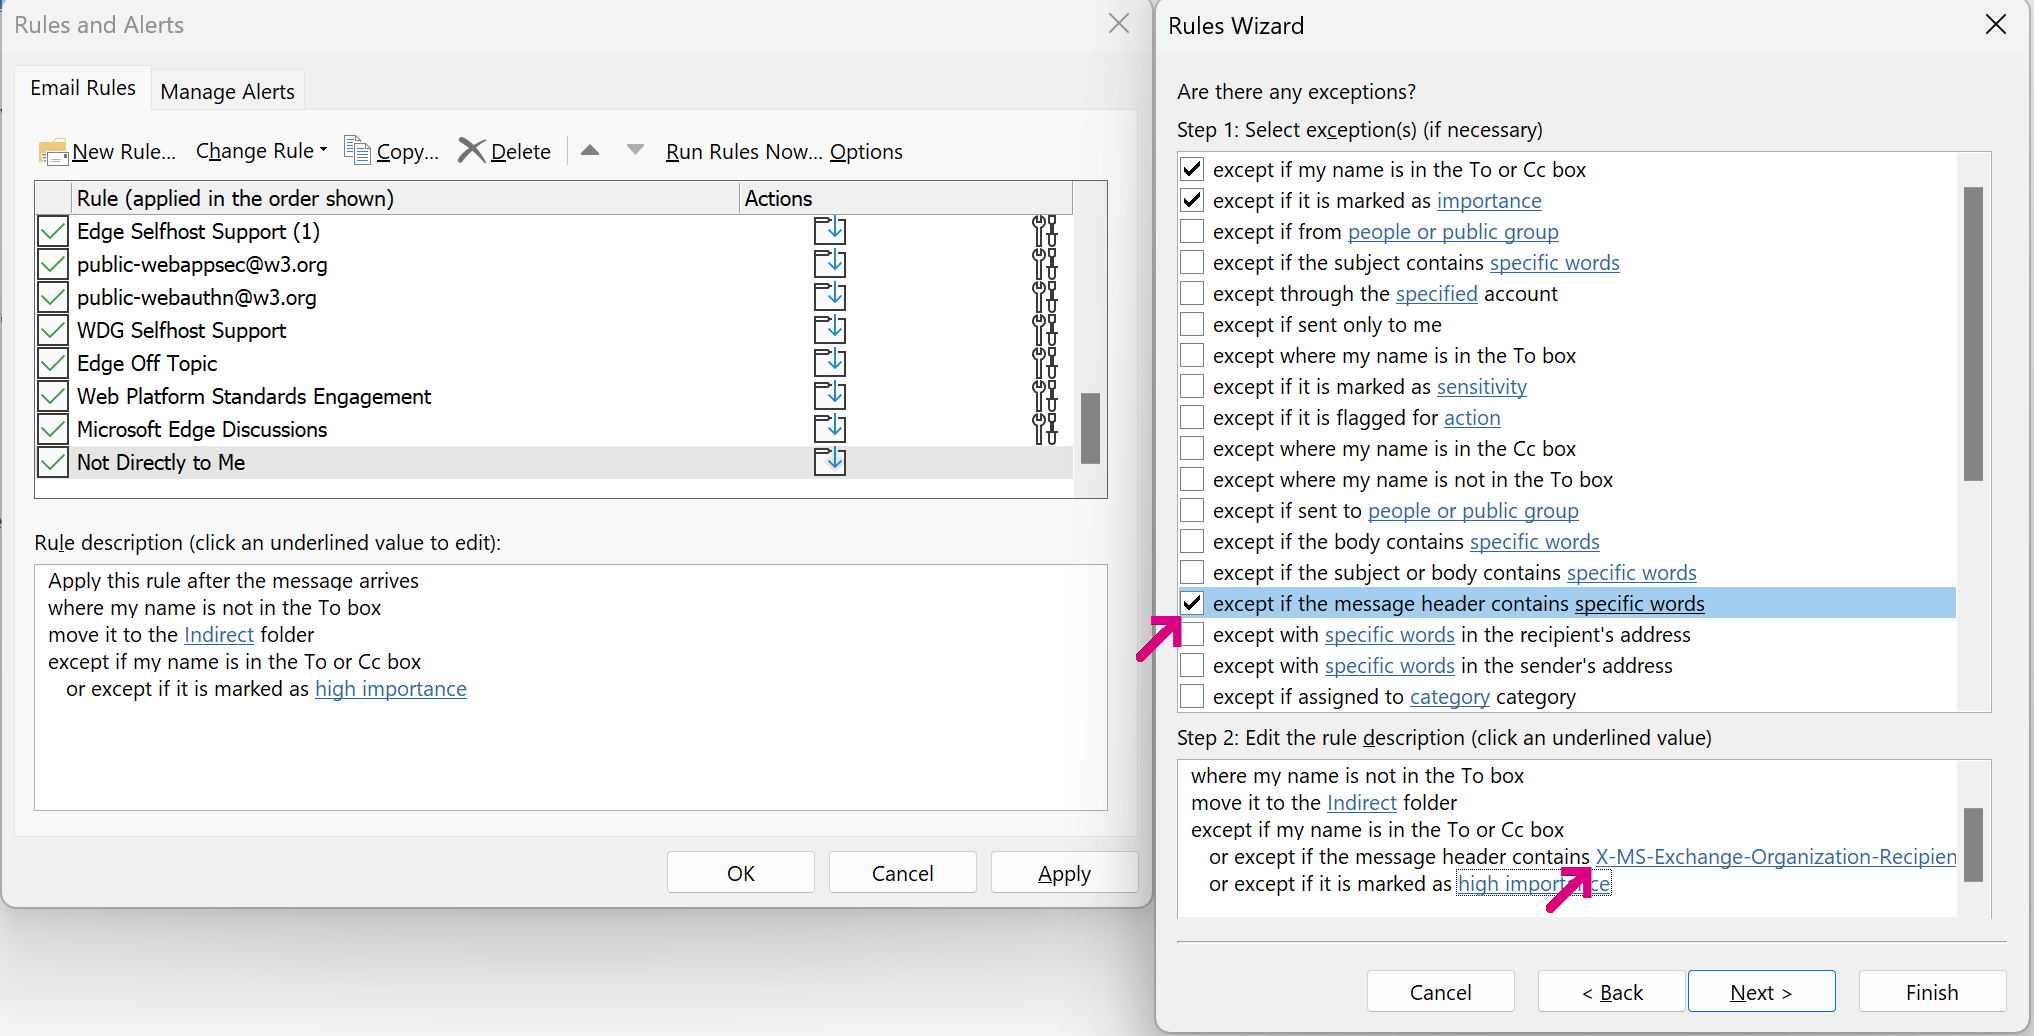The width and height of the screenshot is (2034, 1036).
Task: Select the Email Rules tab
Action: pyautogui.click(x=83, y=88)
